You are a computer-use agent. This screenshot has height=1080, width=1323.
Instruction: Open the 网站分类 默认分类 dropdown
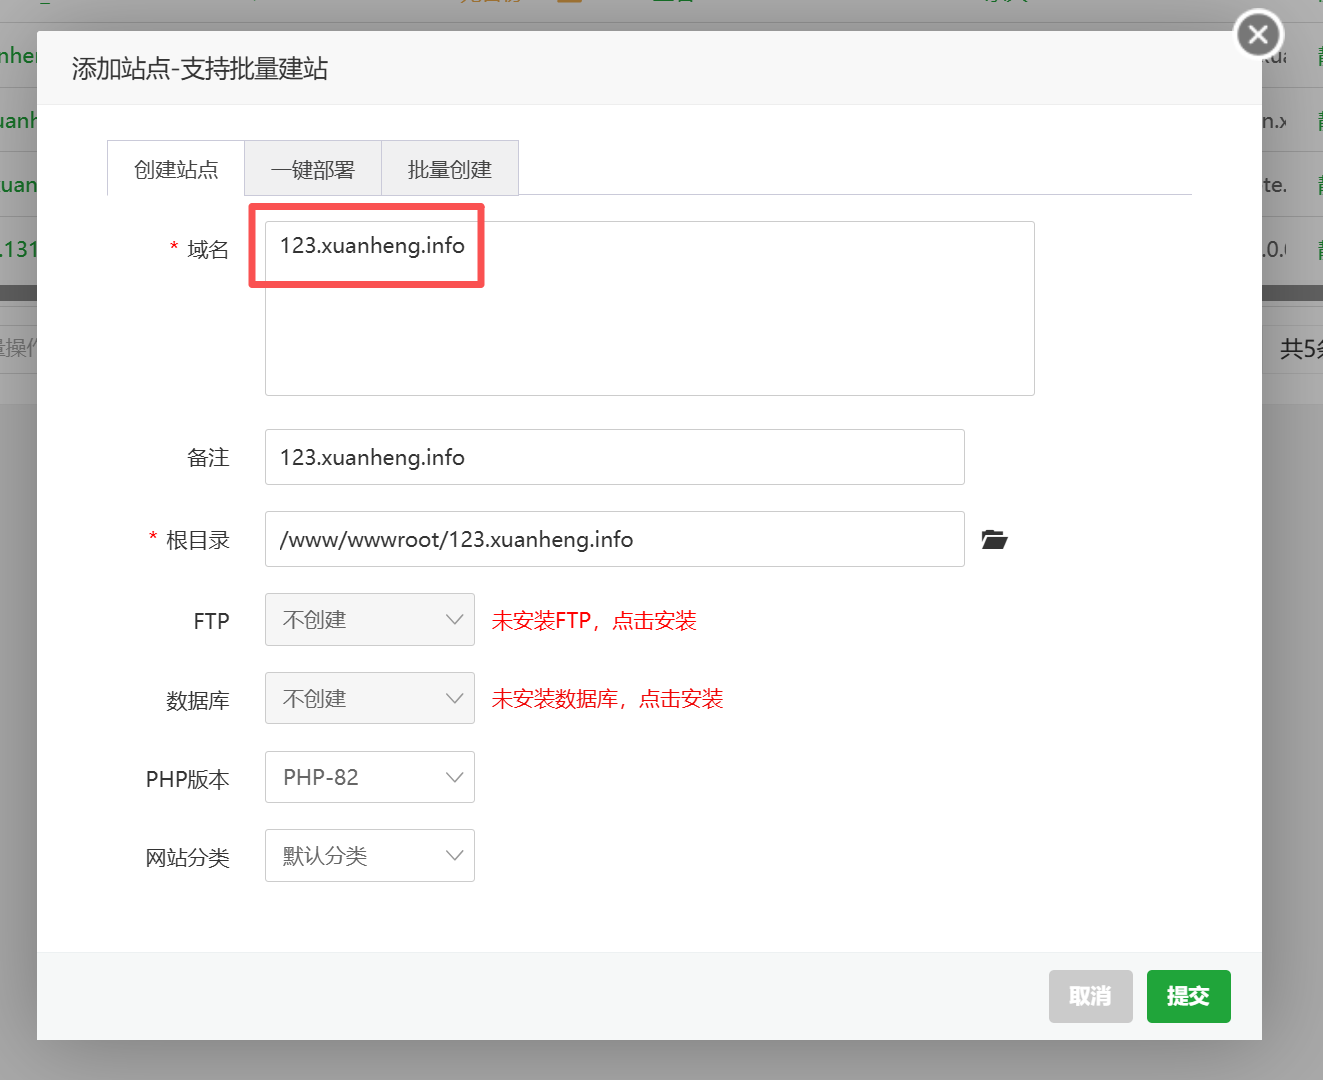click(x=369, y=856)
